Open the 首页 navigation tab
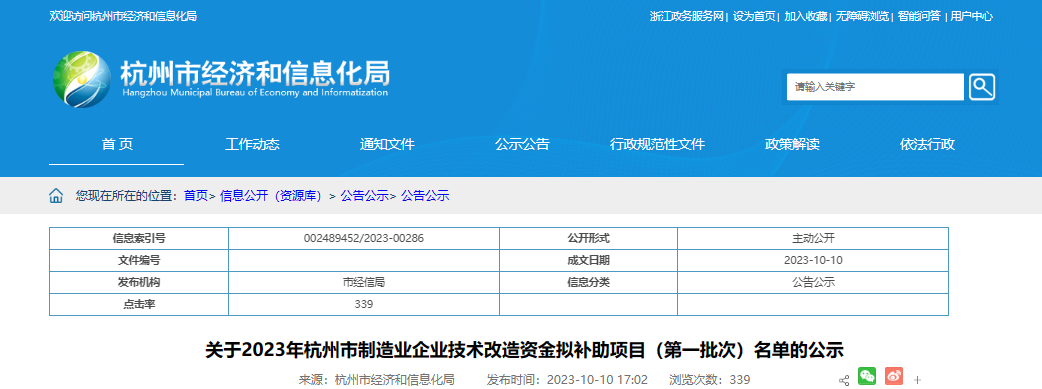 (x=117, y=144)
